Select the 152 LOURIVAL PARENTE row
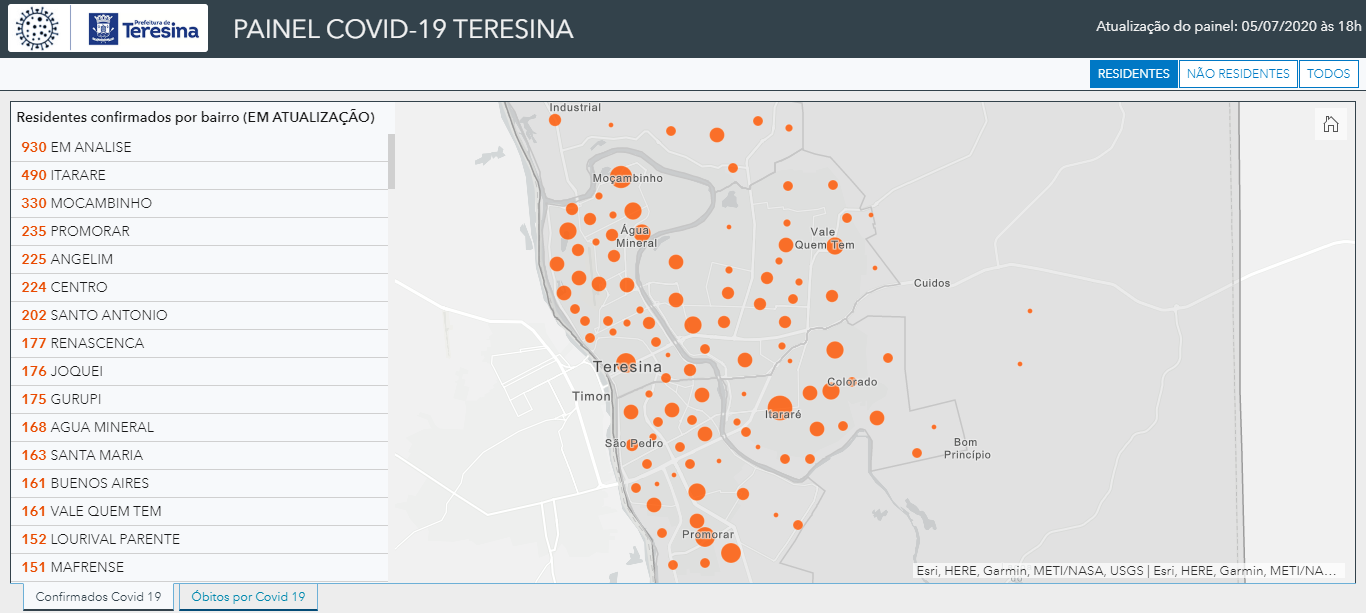This screenshot has width=1366, height=613. 199,539
